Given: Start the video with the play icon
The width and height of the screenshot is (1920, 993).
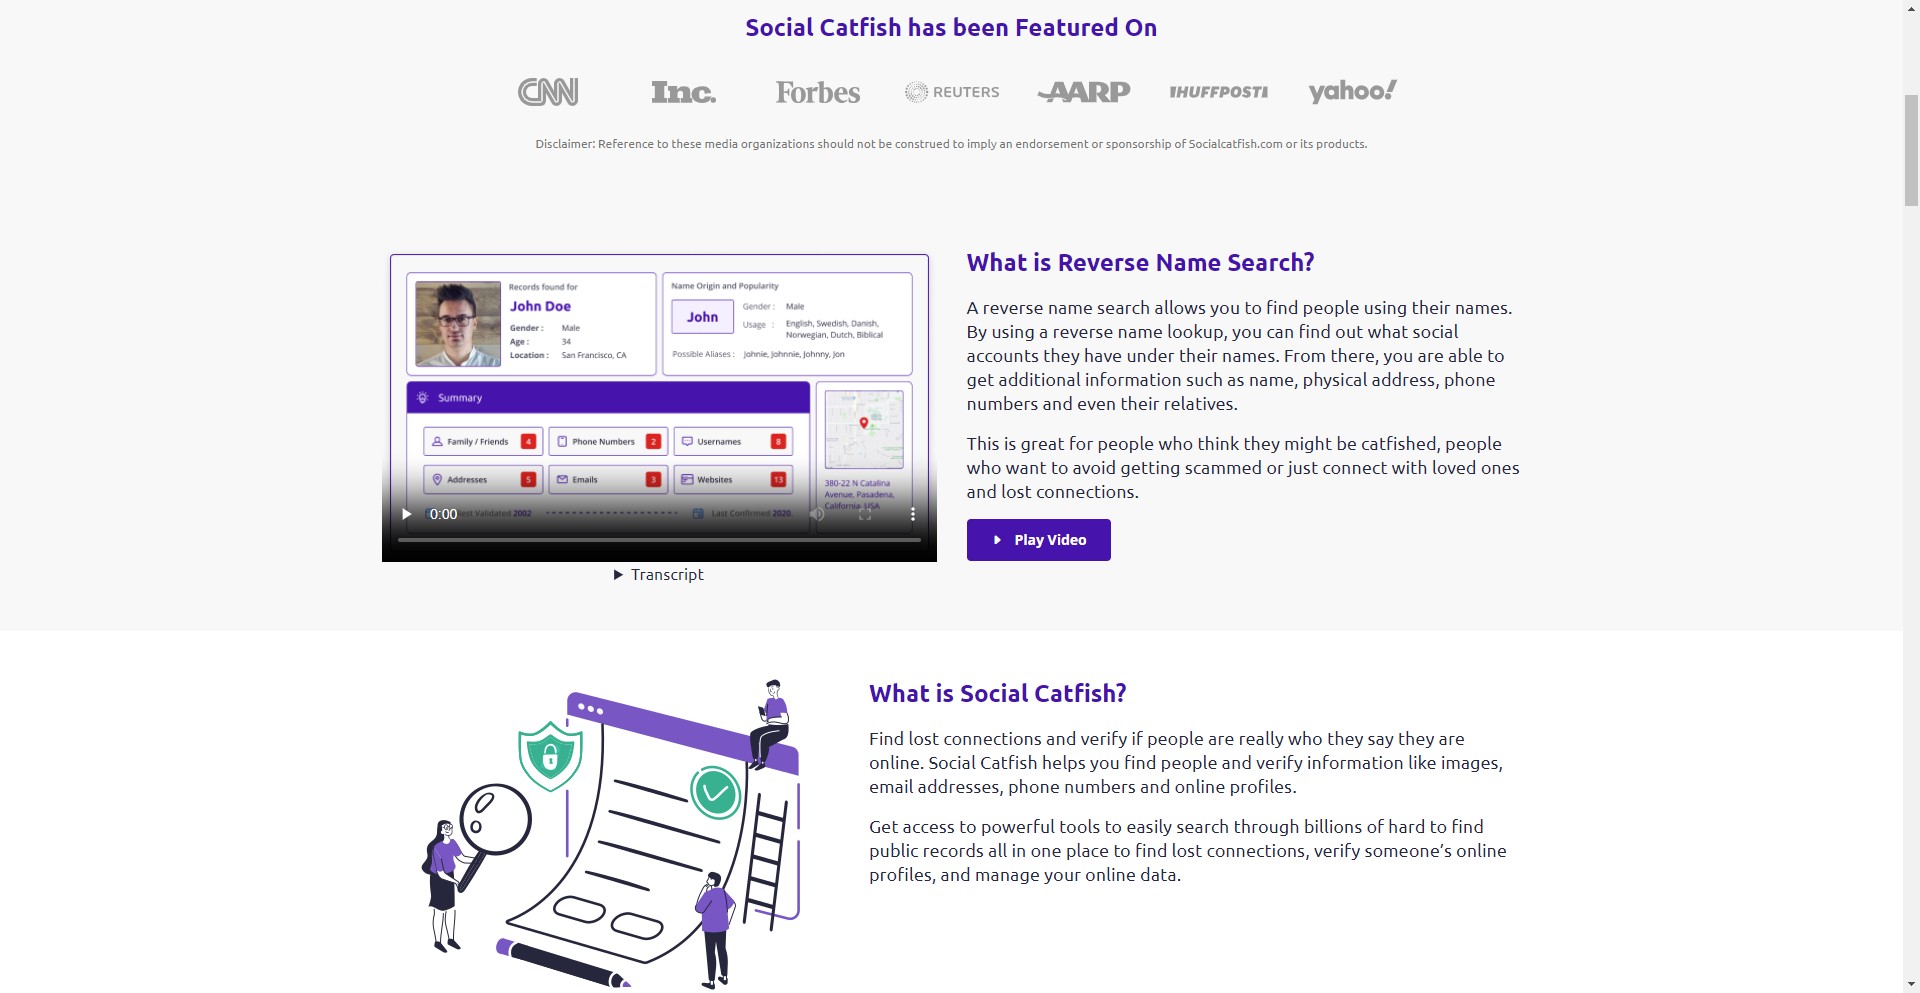Looking at the screenshot, I should click(406, 514).
